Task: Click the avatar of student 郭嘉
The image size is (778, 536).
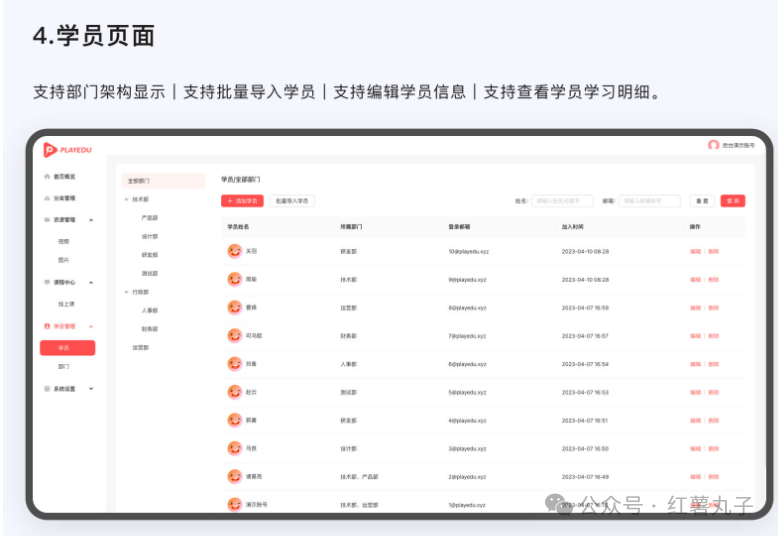Action: pyautogui.click(x=235, y=420)
